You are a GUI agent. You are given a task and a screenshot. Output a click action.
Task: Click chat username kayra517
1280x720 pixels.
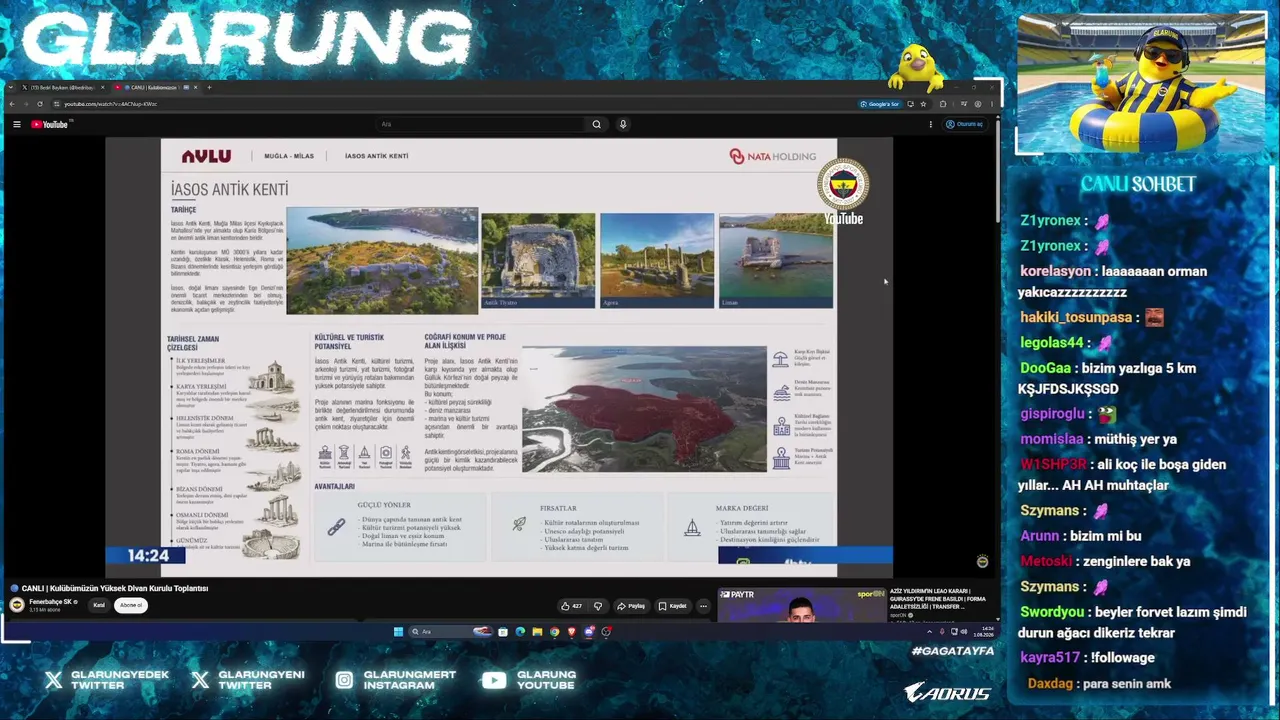click(1050, 657)
